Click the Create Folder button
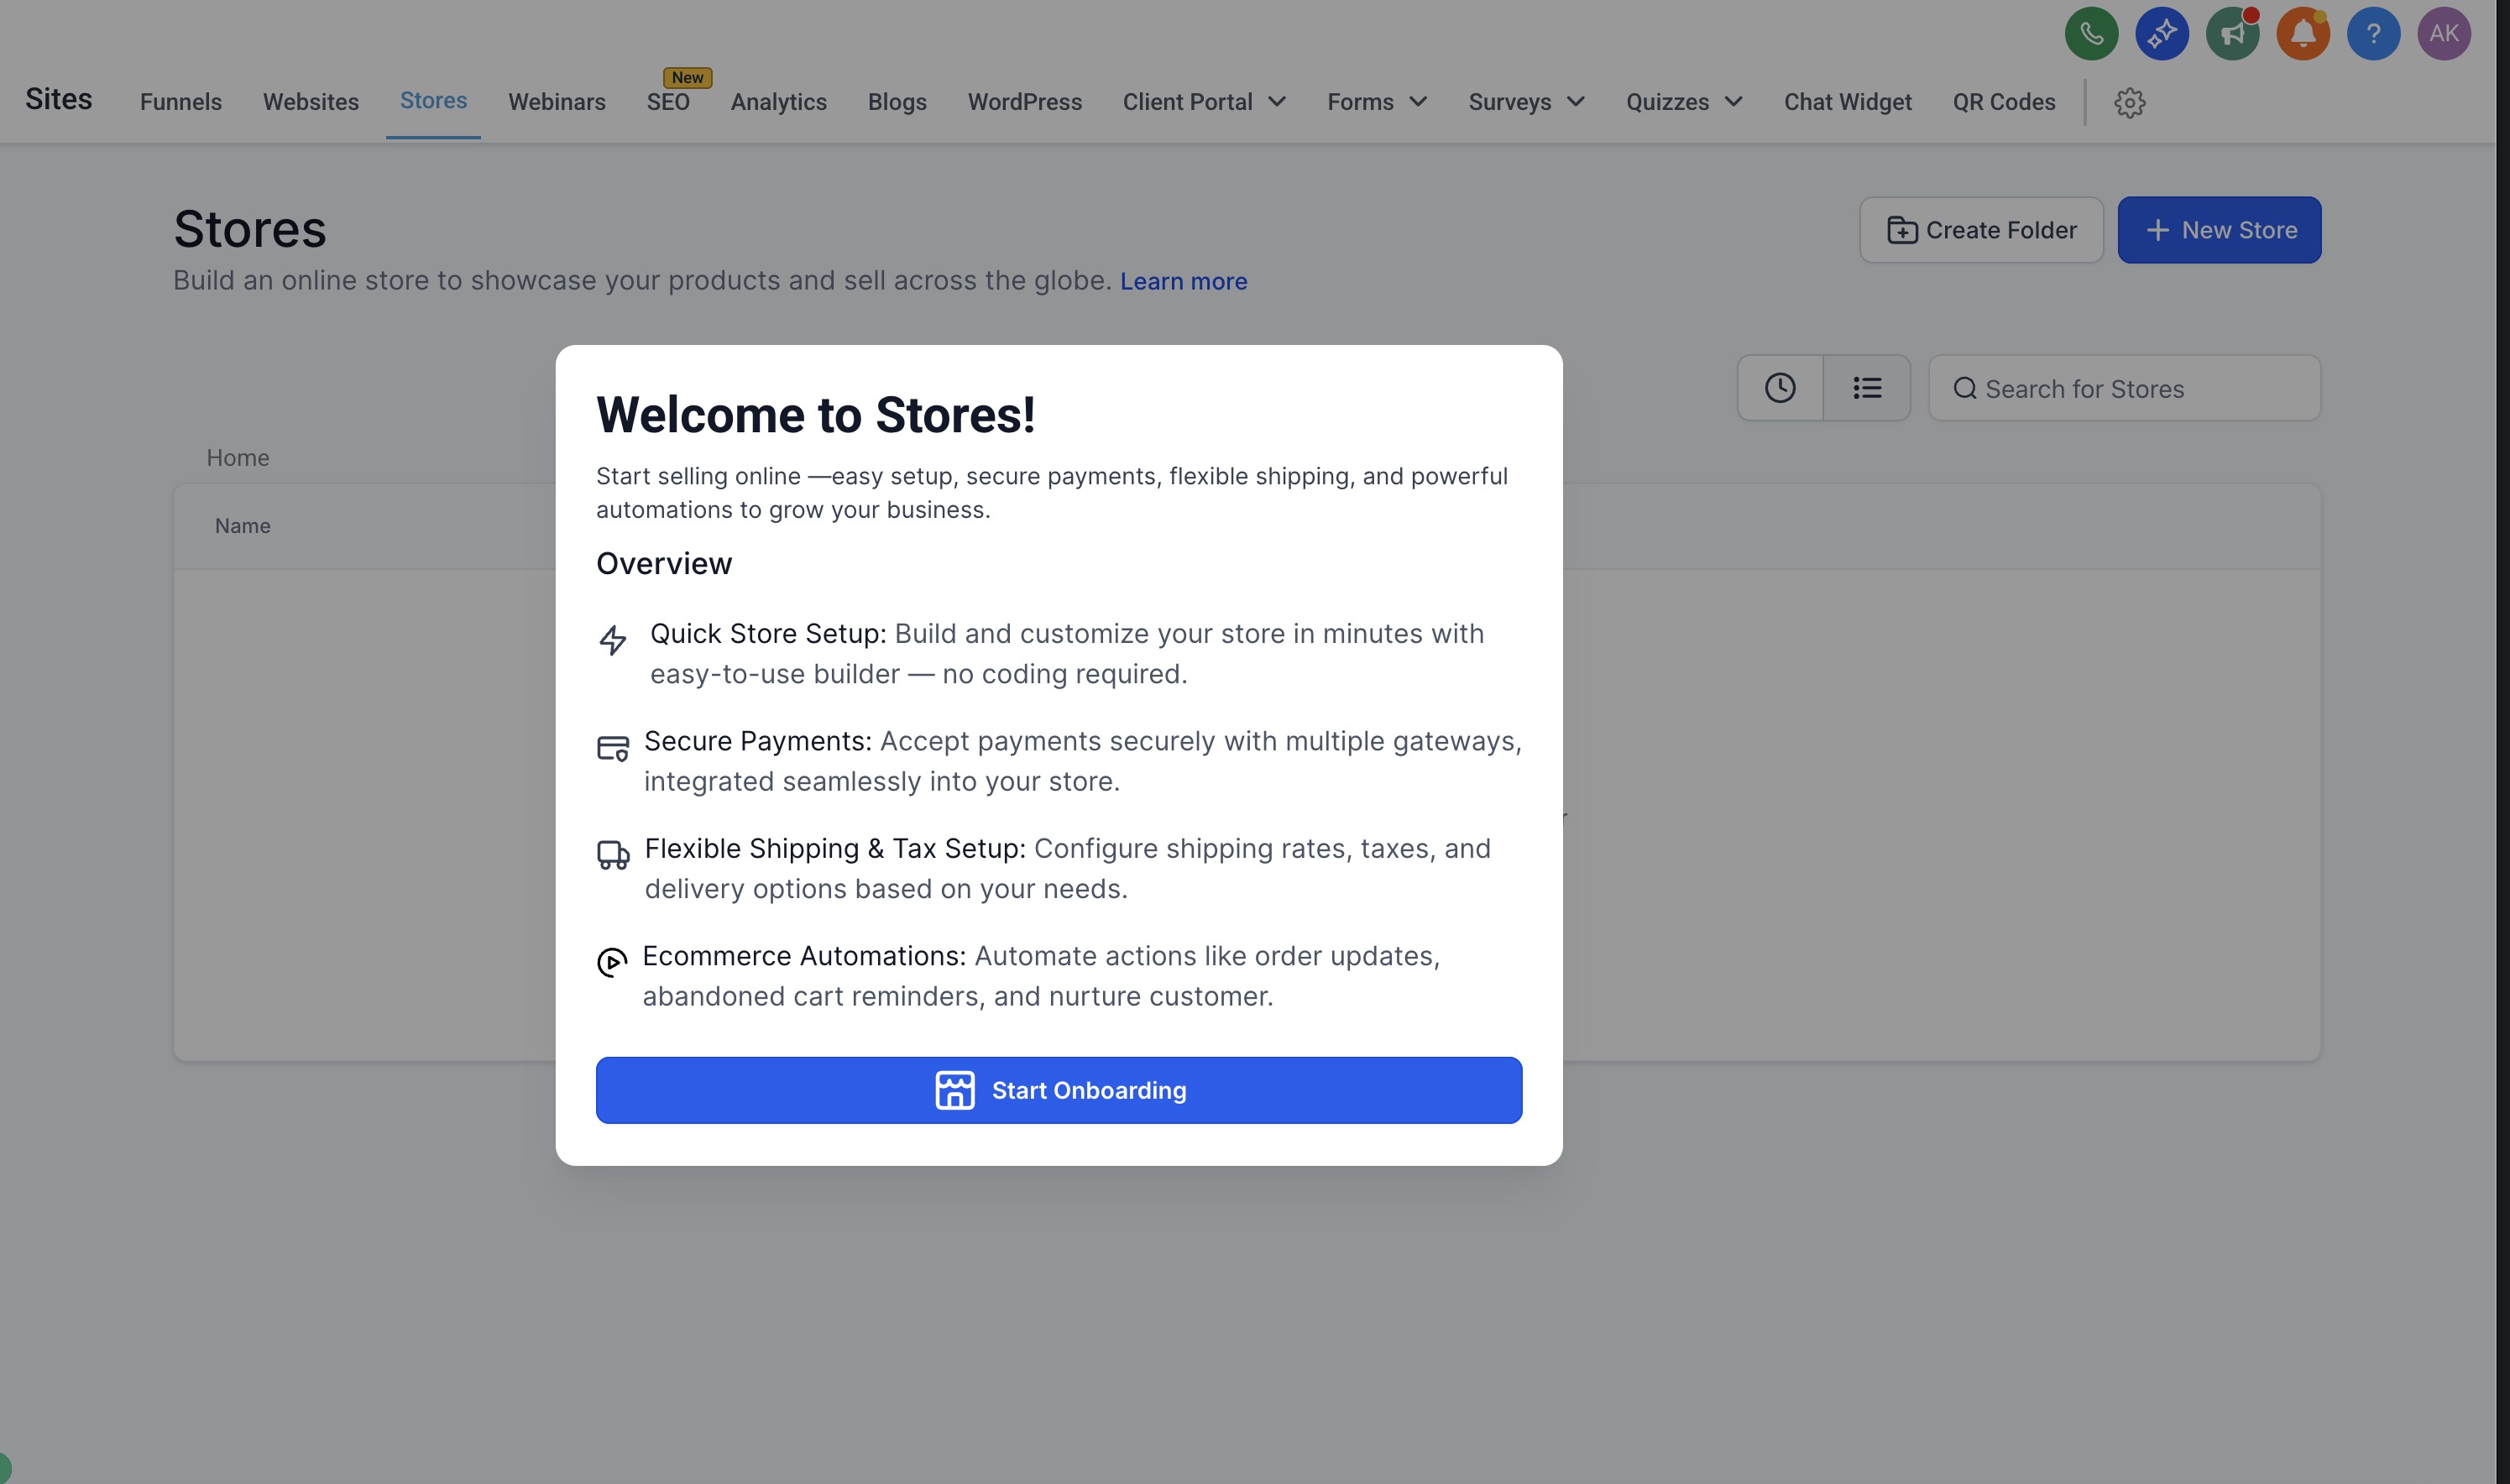This screenshot has width=2510, height=1484. pyautogui.click(x=1981, y=230)
